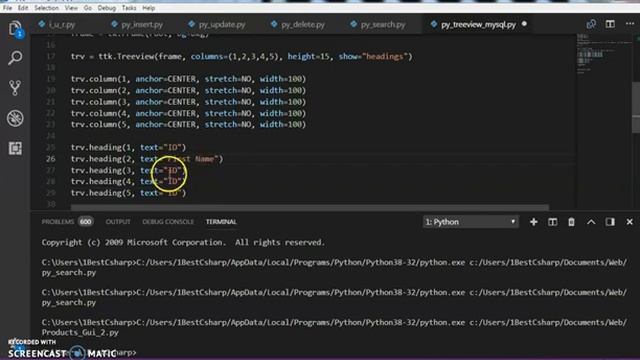
Task: Switch to the py_insert.py tab
Action: (142, 24)
